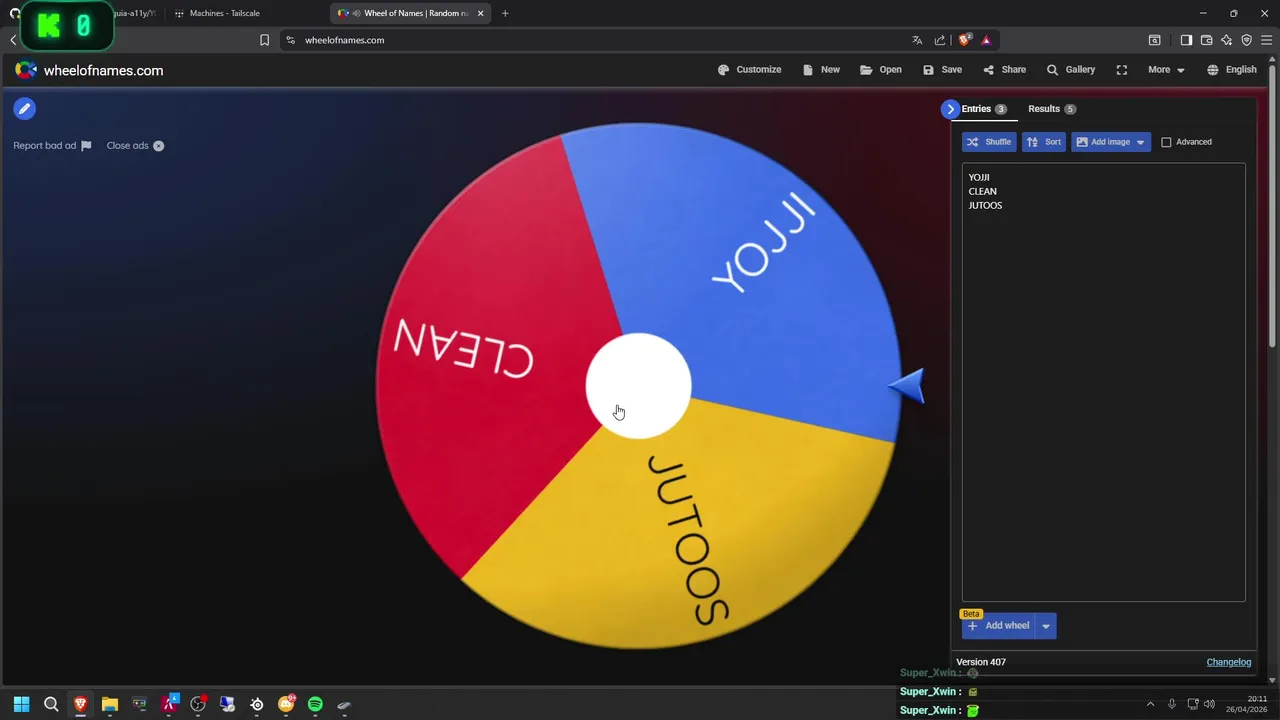Share the wheel
This screenshot has height=720, width=1280.
pyautogui.click(x=1004, y=70)
